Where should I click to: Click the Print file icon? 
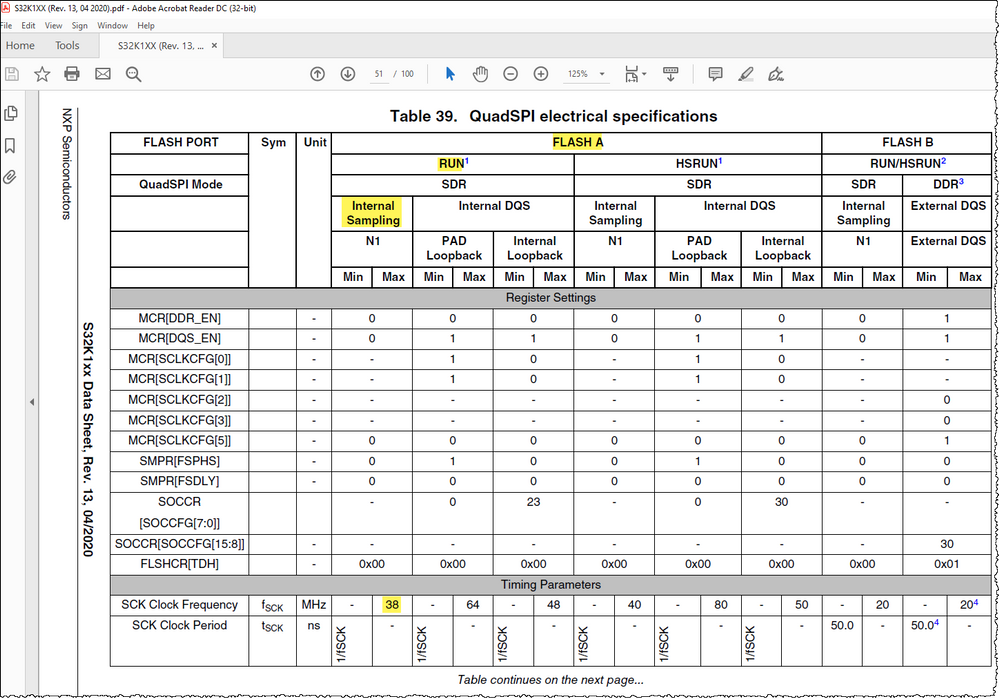point(72,74)
